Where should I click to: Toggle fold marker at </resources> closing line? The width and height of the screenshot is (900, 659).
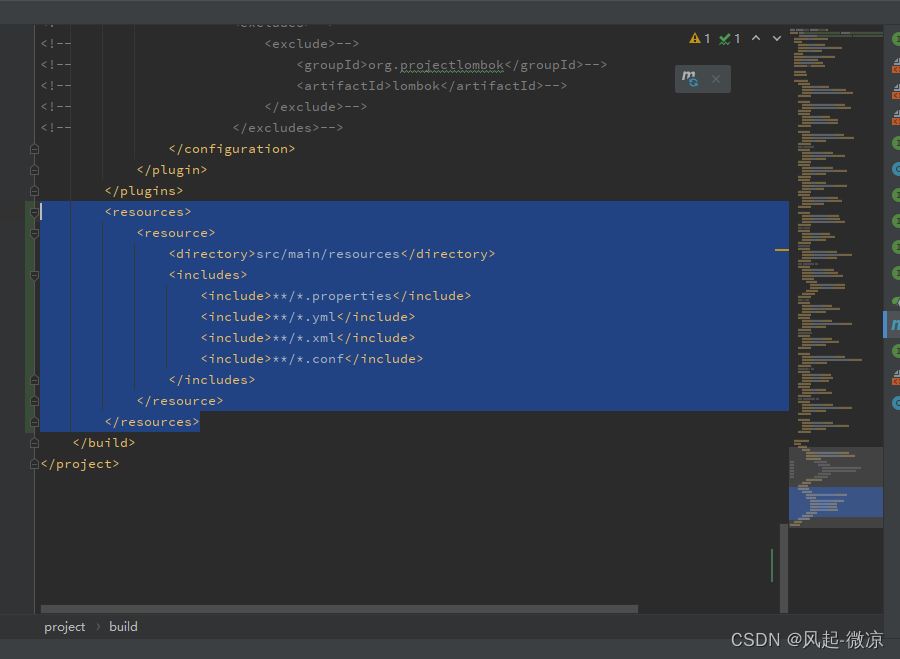pos(34,422)
